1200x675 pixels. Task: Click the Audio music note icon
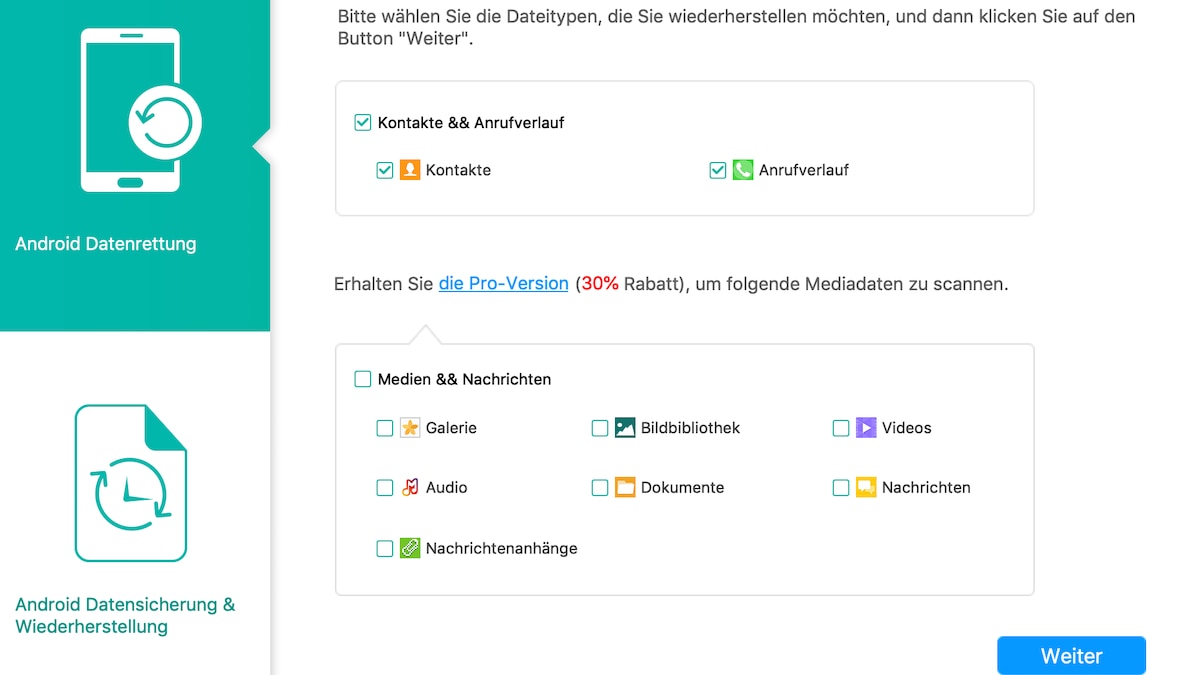(410, 488)
